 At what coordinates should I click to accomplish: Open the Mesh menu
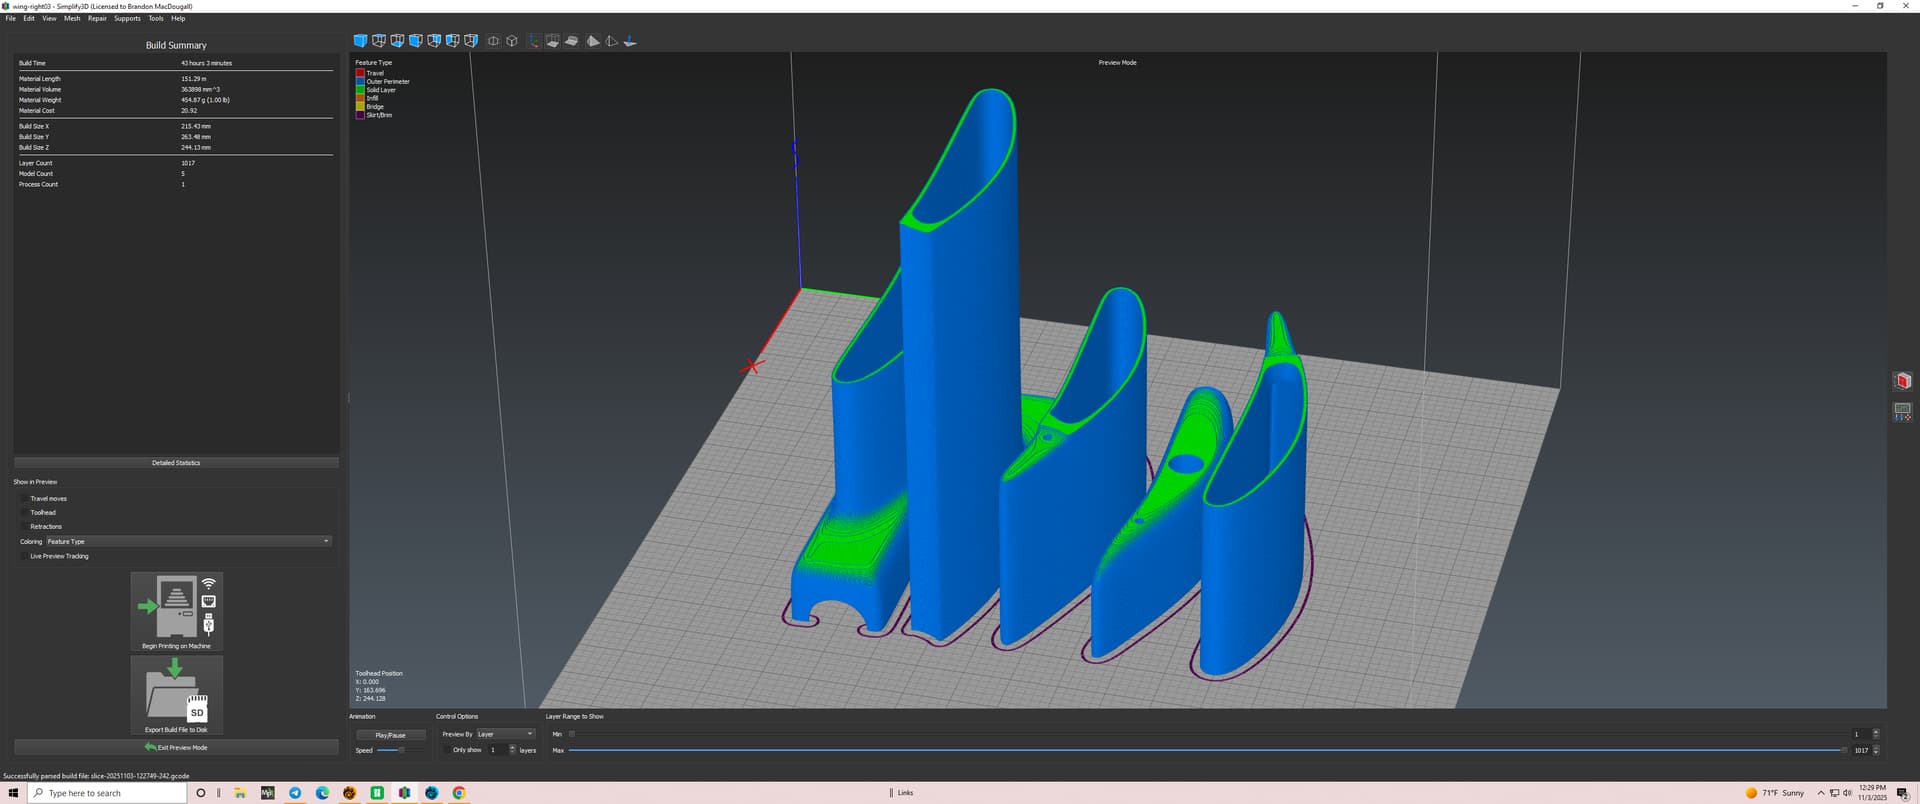(x=72, y=18)
